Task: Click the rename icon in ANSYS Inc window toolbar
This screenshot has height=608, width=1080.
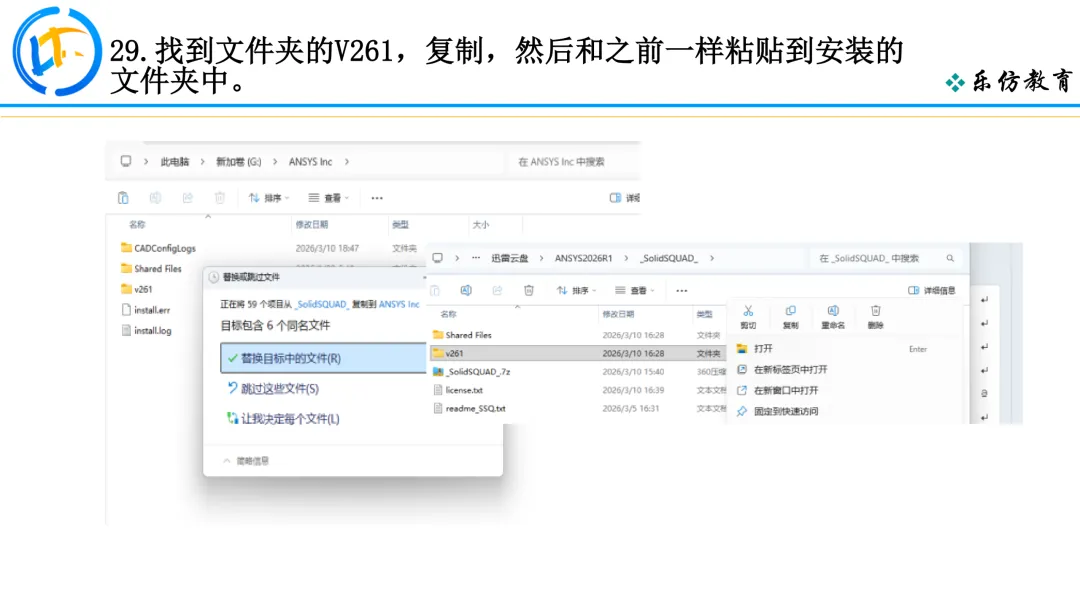Action: coord(156,198)
